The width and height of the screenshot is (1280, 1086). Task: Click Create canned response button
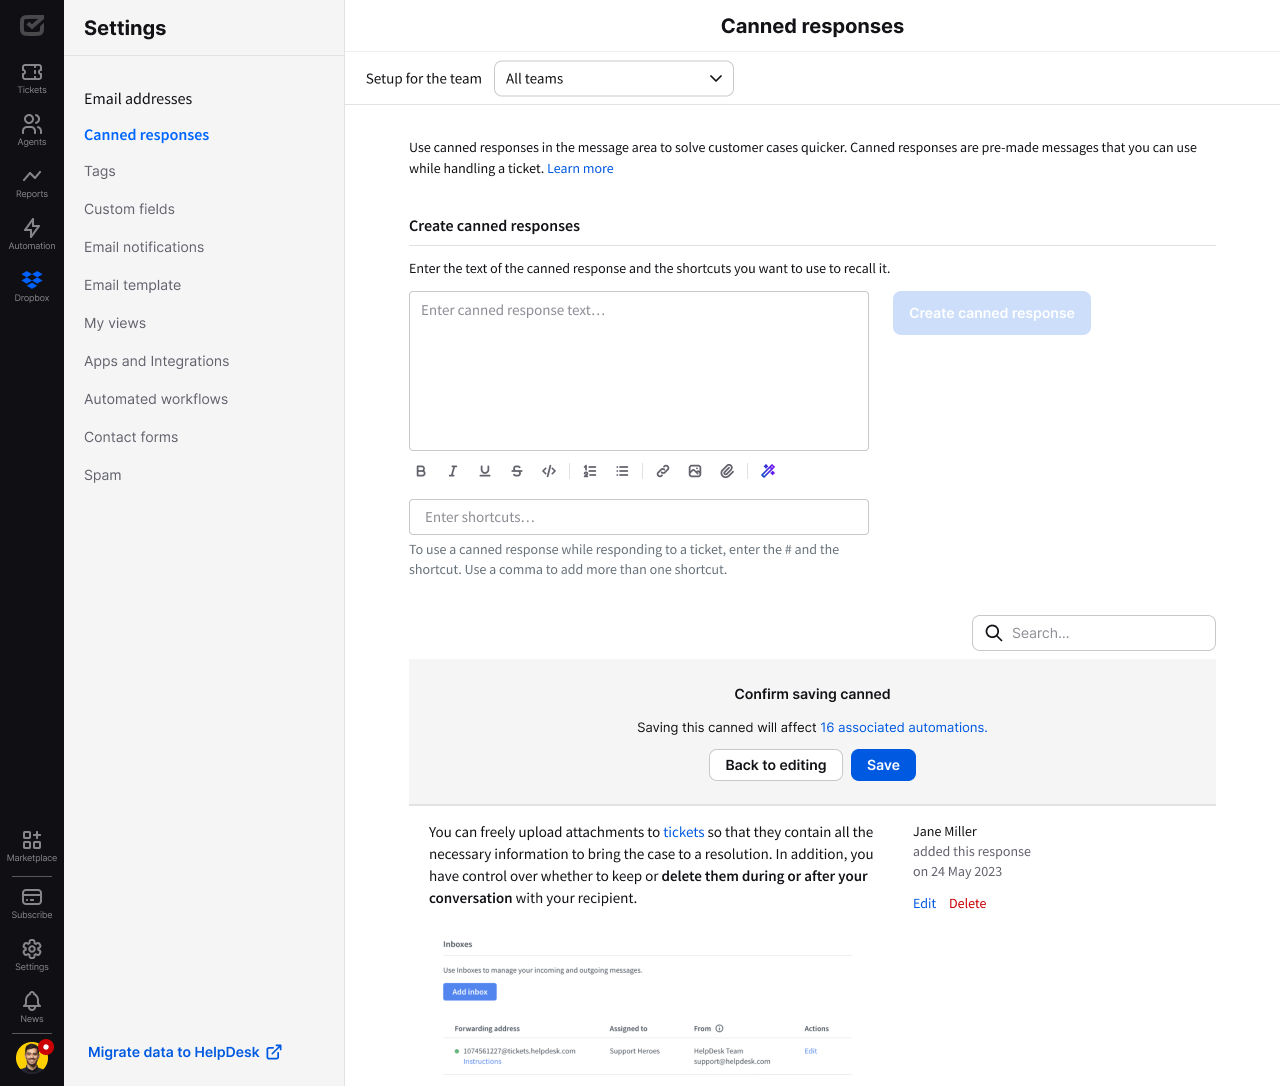pyautogui.click(x=992, y=313)
